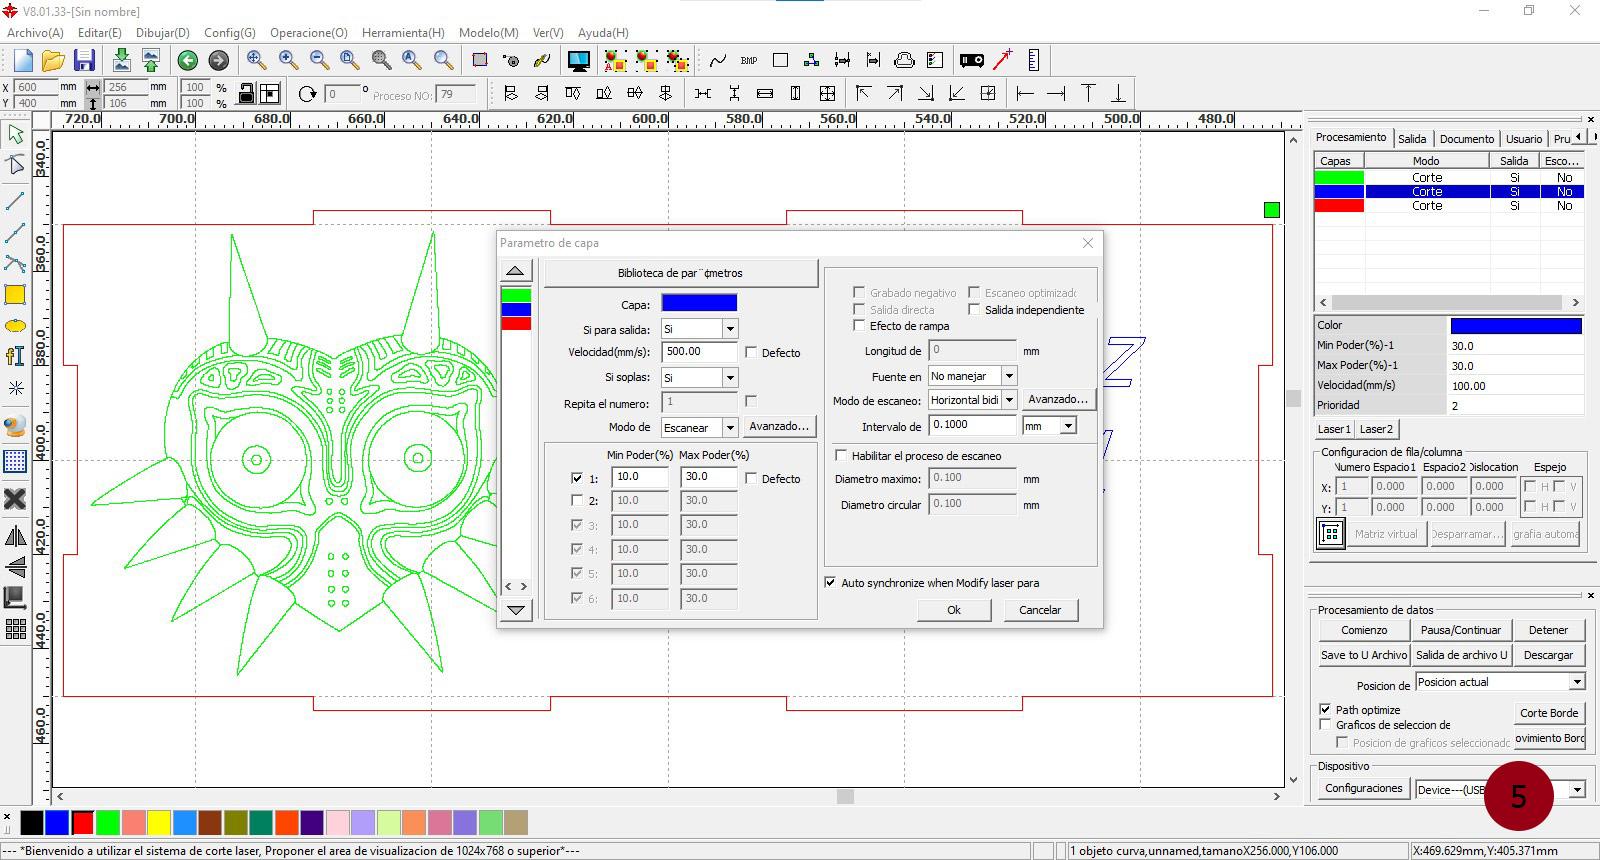Select the text tool
This screenshot has width=1600, height=860.
(x=15, y=356)
